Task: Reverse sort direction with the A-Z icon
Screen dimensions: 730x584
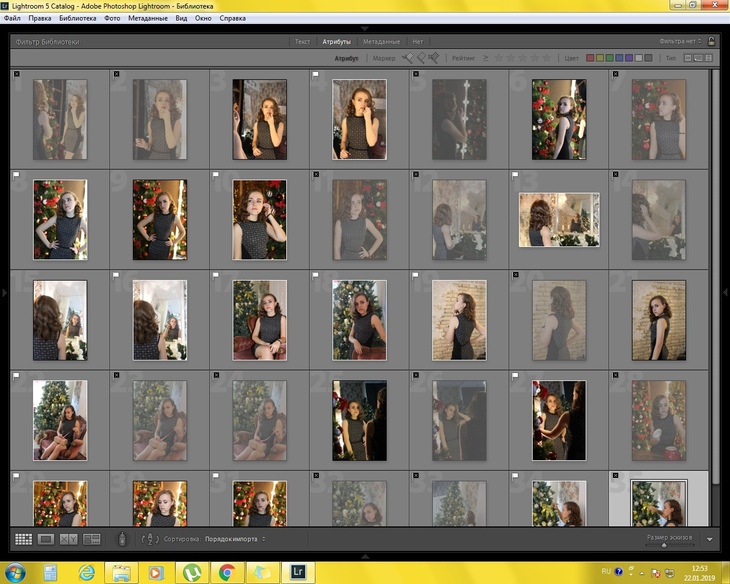Action: 150,539
